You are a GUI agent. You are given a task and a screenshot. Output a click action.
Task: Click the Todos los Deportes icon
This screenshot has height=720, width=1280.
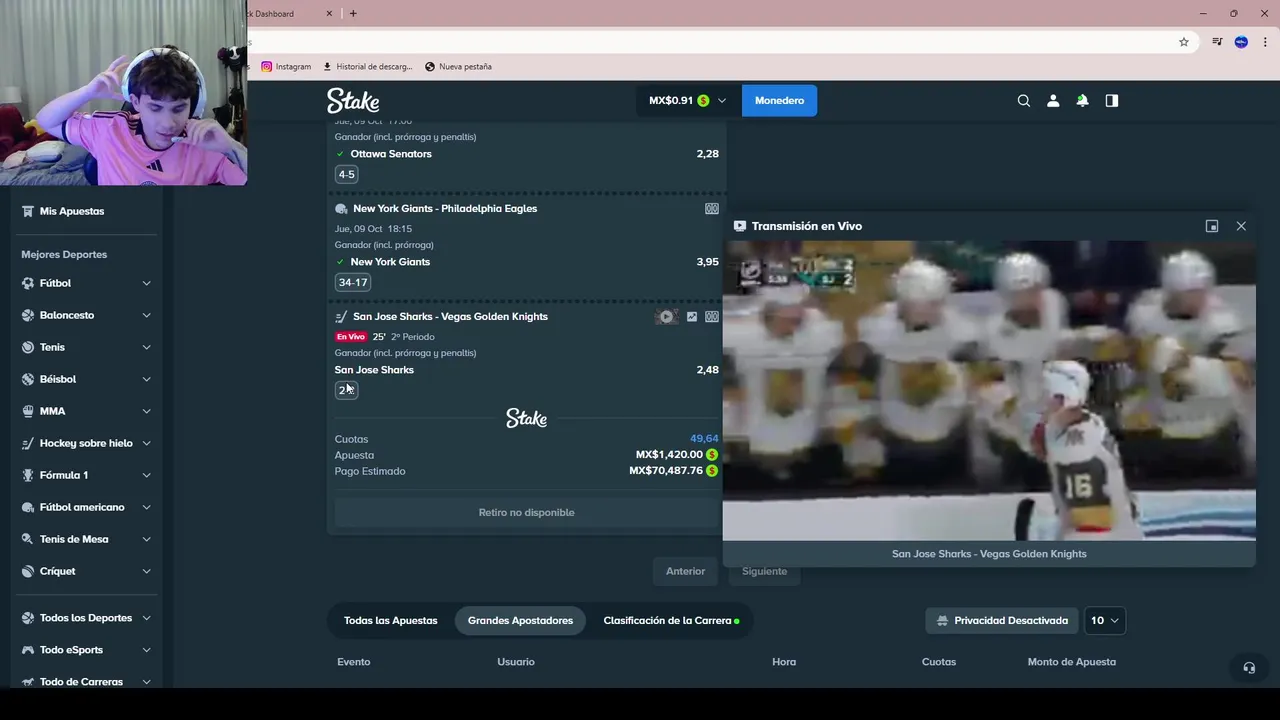28,618
